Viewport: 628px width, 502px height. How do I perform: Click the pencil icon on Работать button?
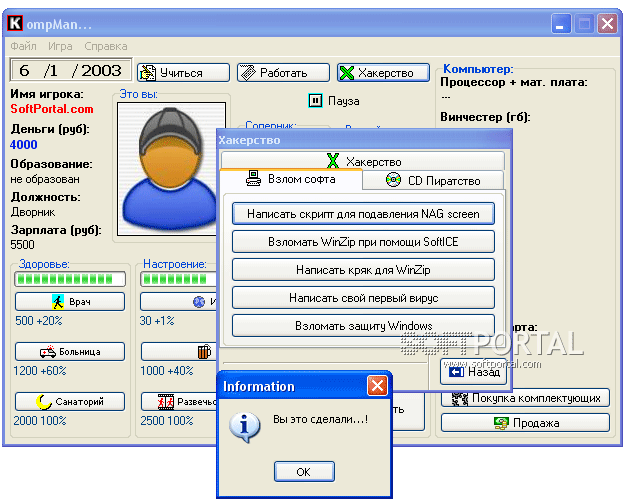pyautogui.click(x=248, y=73)
